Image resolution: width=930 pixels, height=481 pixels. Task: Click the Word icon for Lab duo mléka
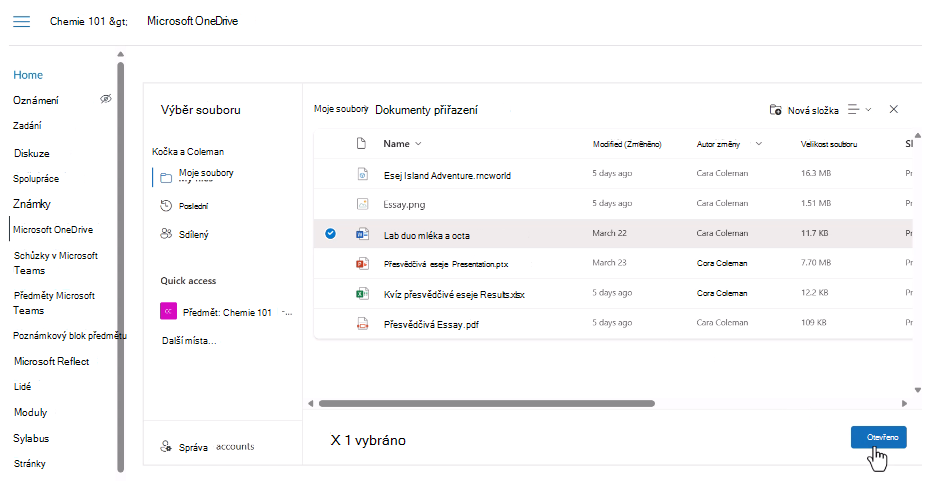coord(362,234)
